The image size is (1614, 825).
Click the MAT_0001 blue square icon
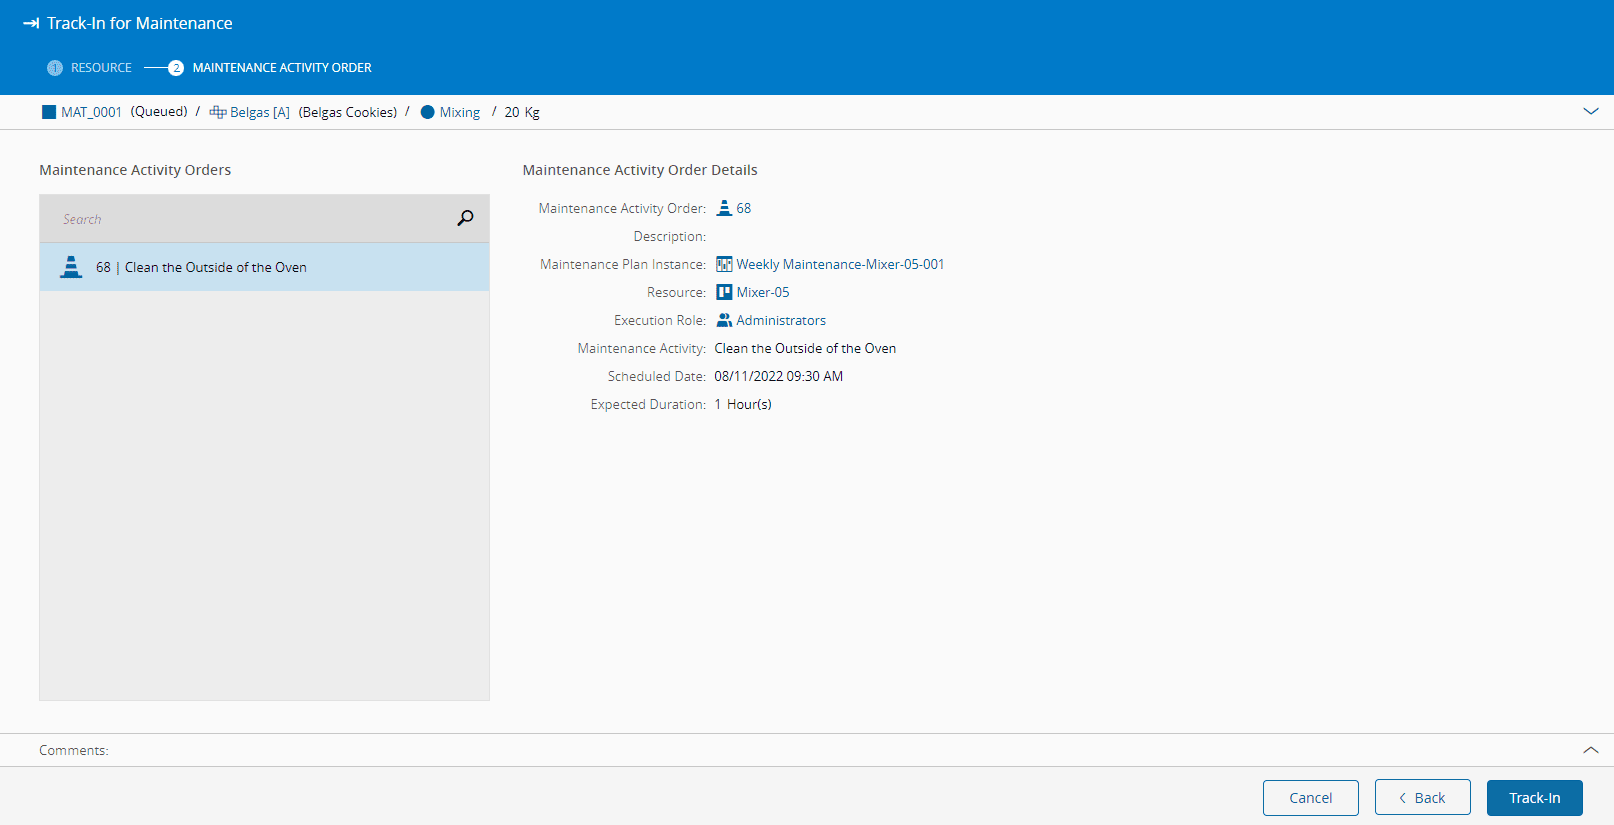click(x=49, y=112)
